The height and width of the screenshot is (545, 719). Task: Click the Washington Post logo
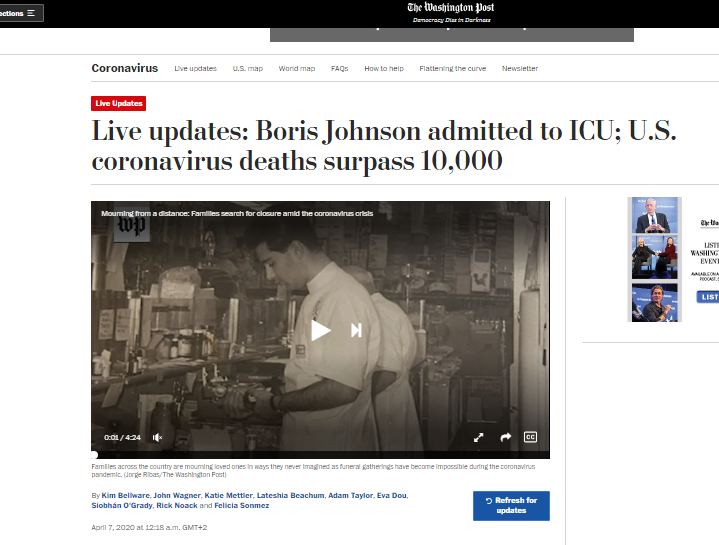[451, 8]
